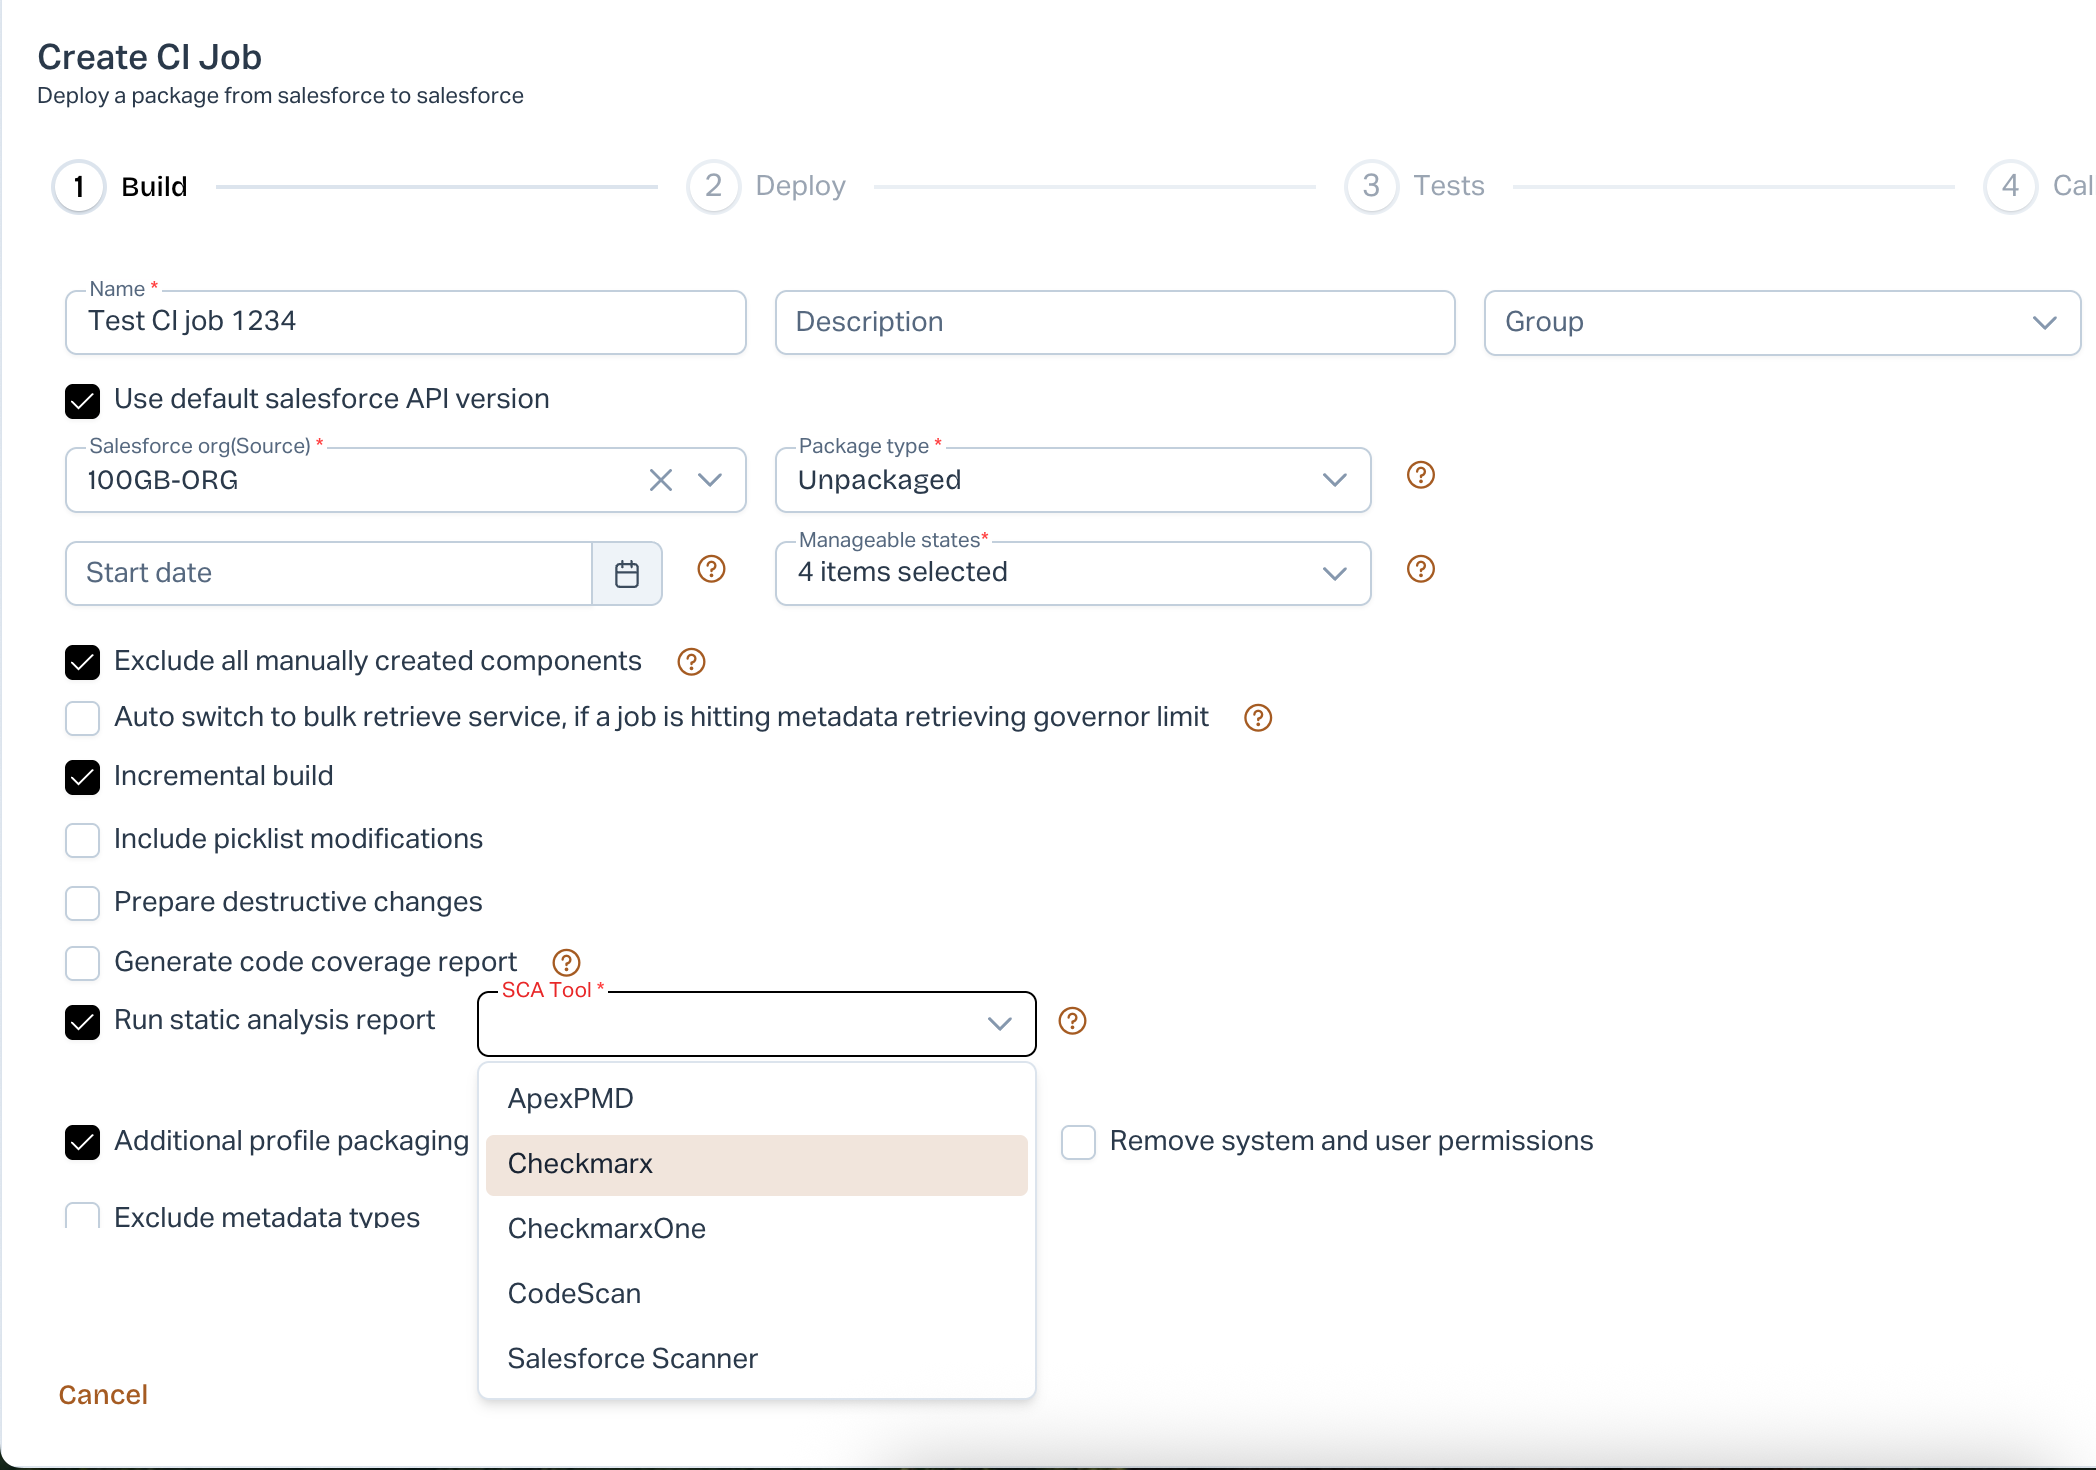Click help icon beside Start date field
Screen dimensions: 2096x1470
pyautogui.click(x=711, y=569)
